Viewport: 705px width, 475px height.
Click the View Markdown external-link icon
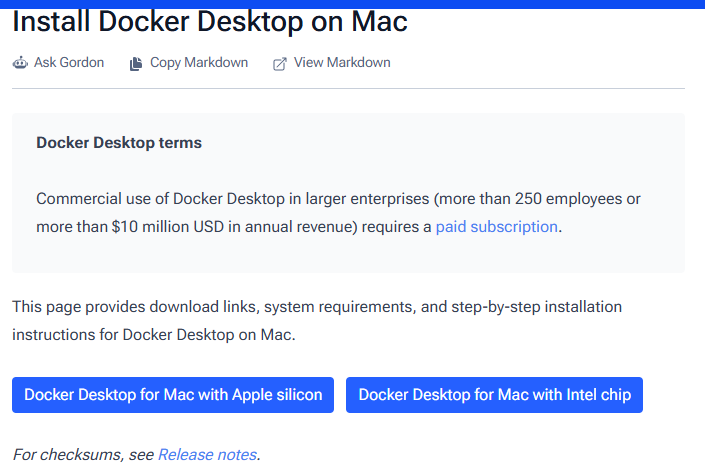tap(280, 64)
